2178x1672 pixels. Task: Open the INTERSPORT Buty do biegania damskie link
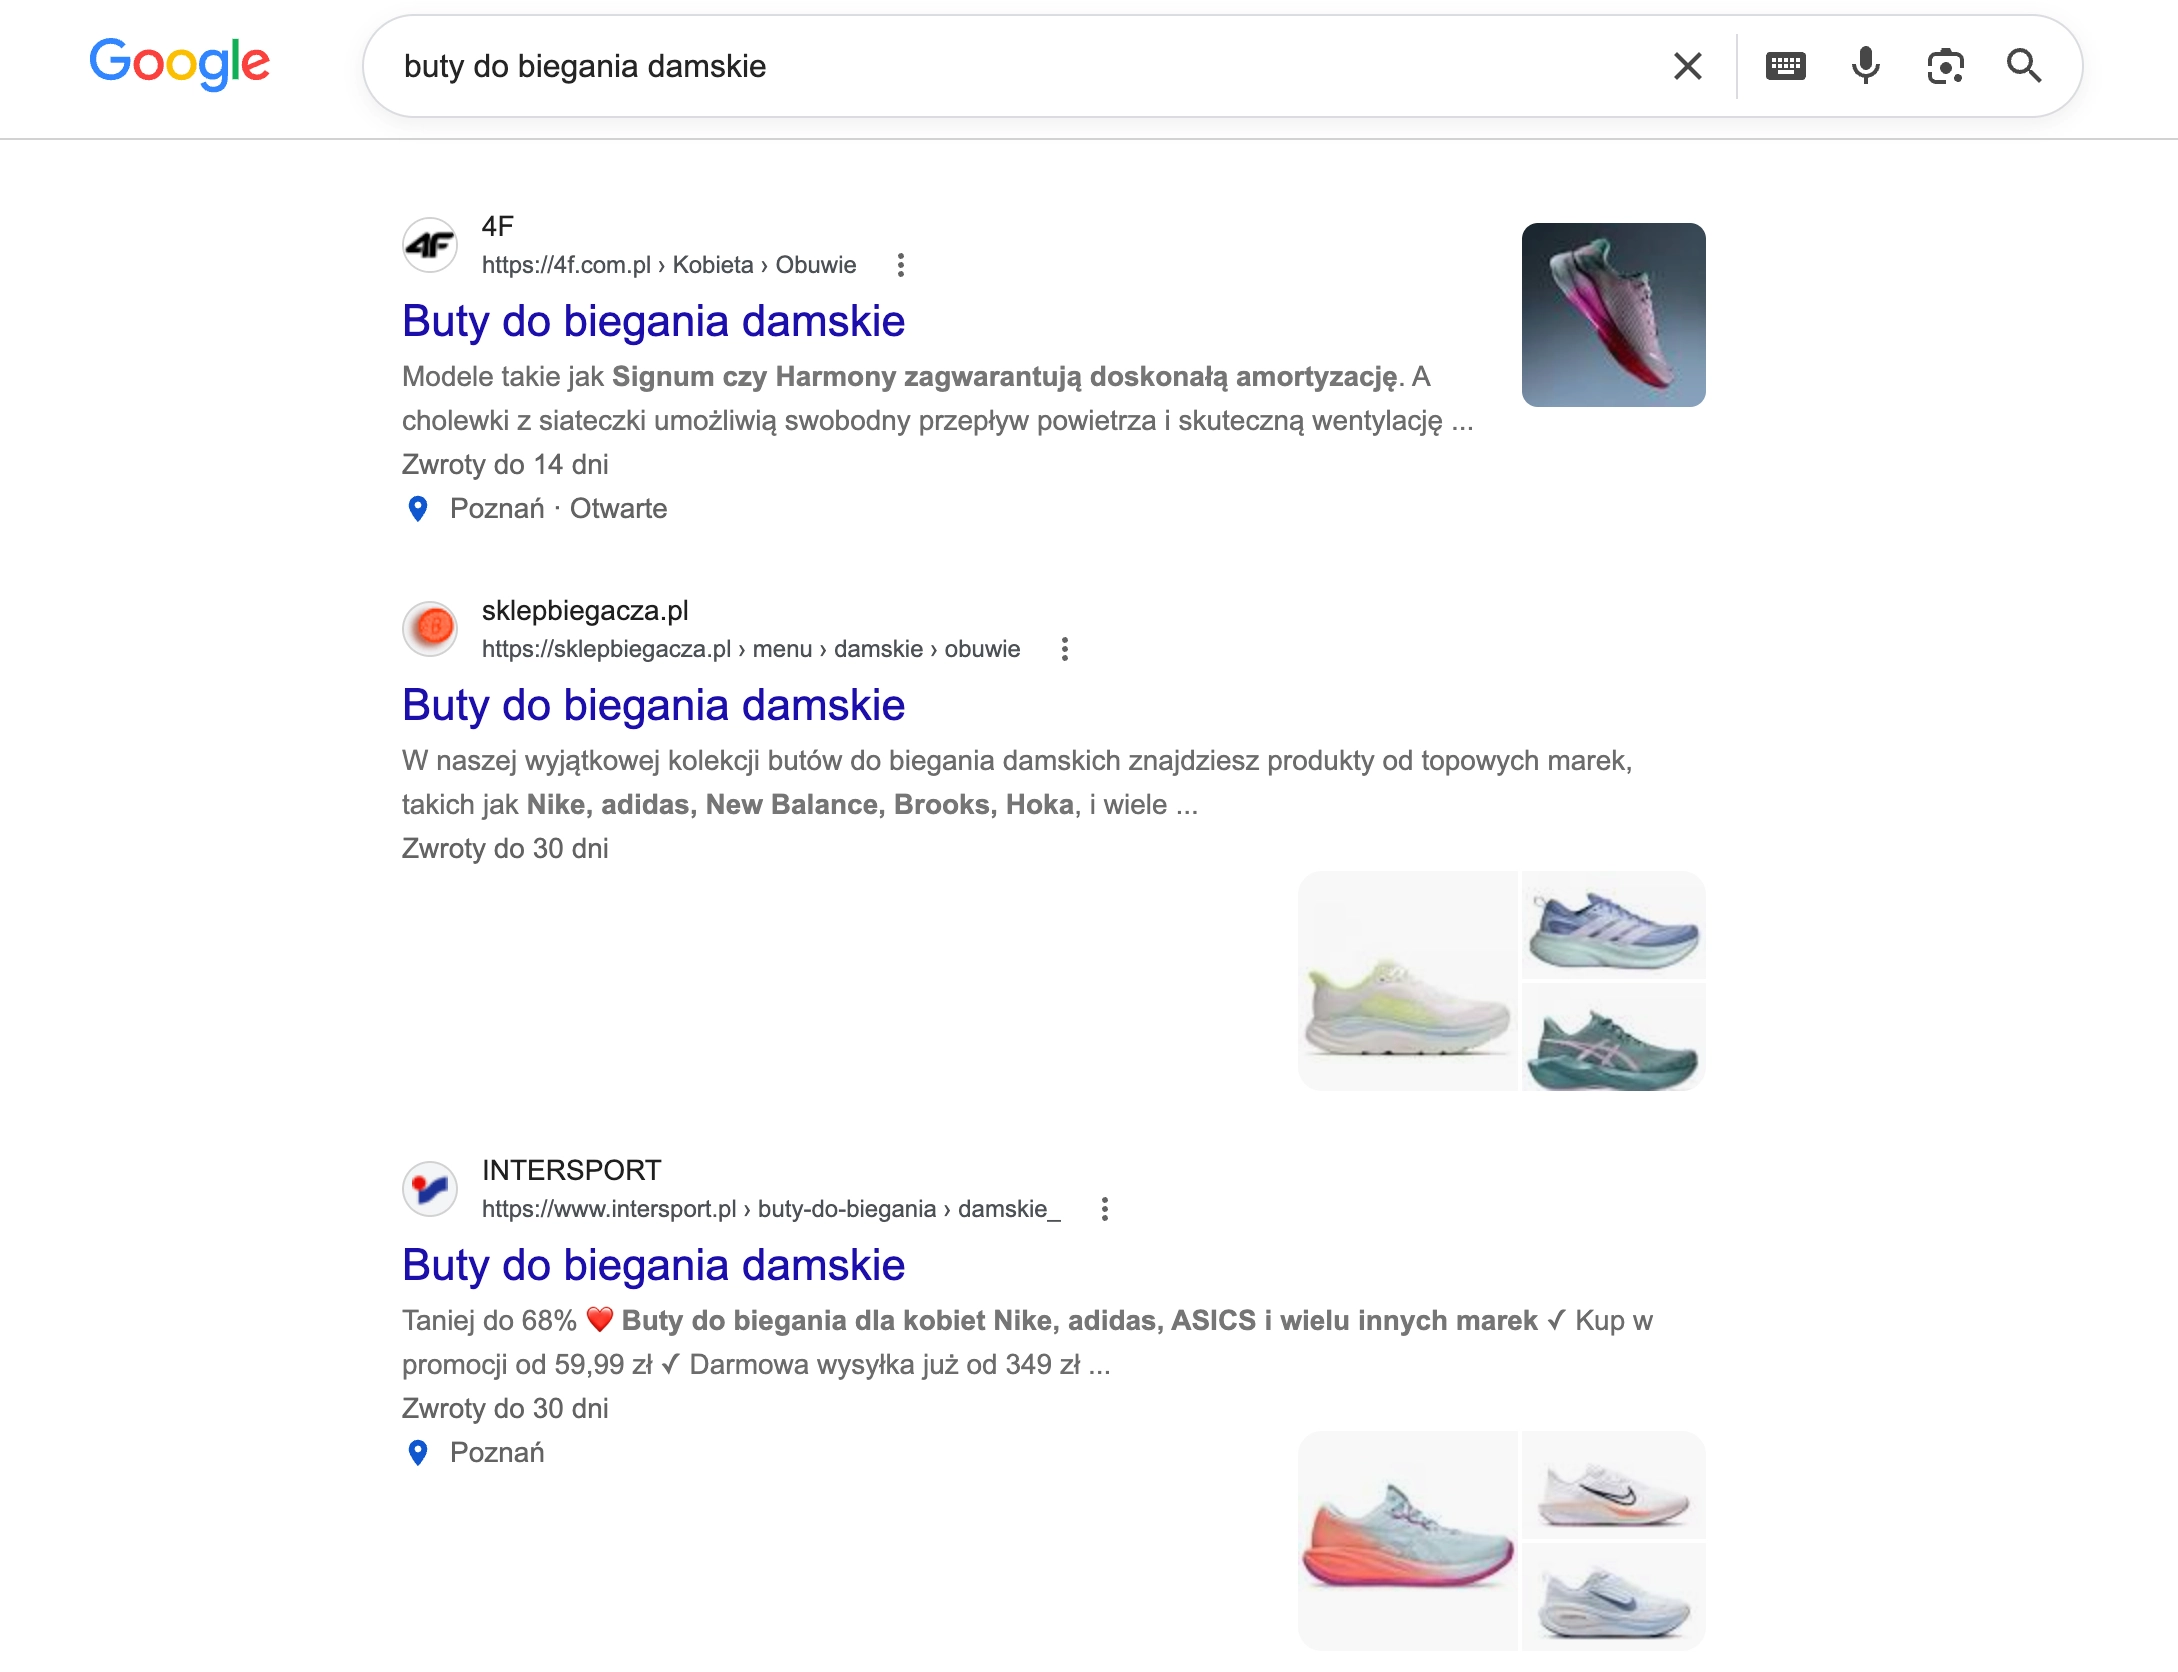click(653, 1265)
